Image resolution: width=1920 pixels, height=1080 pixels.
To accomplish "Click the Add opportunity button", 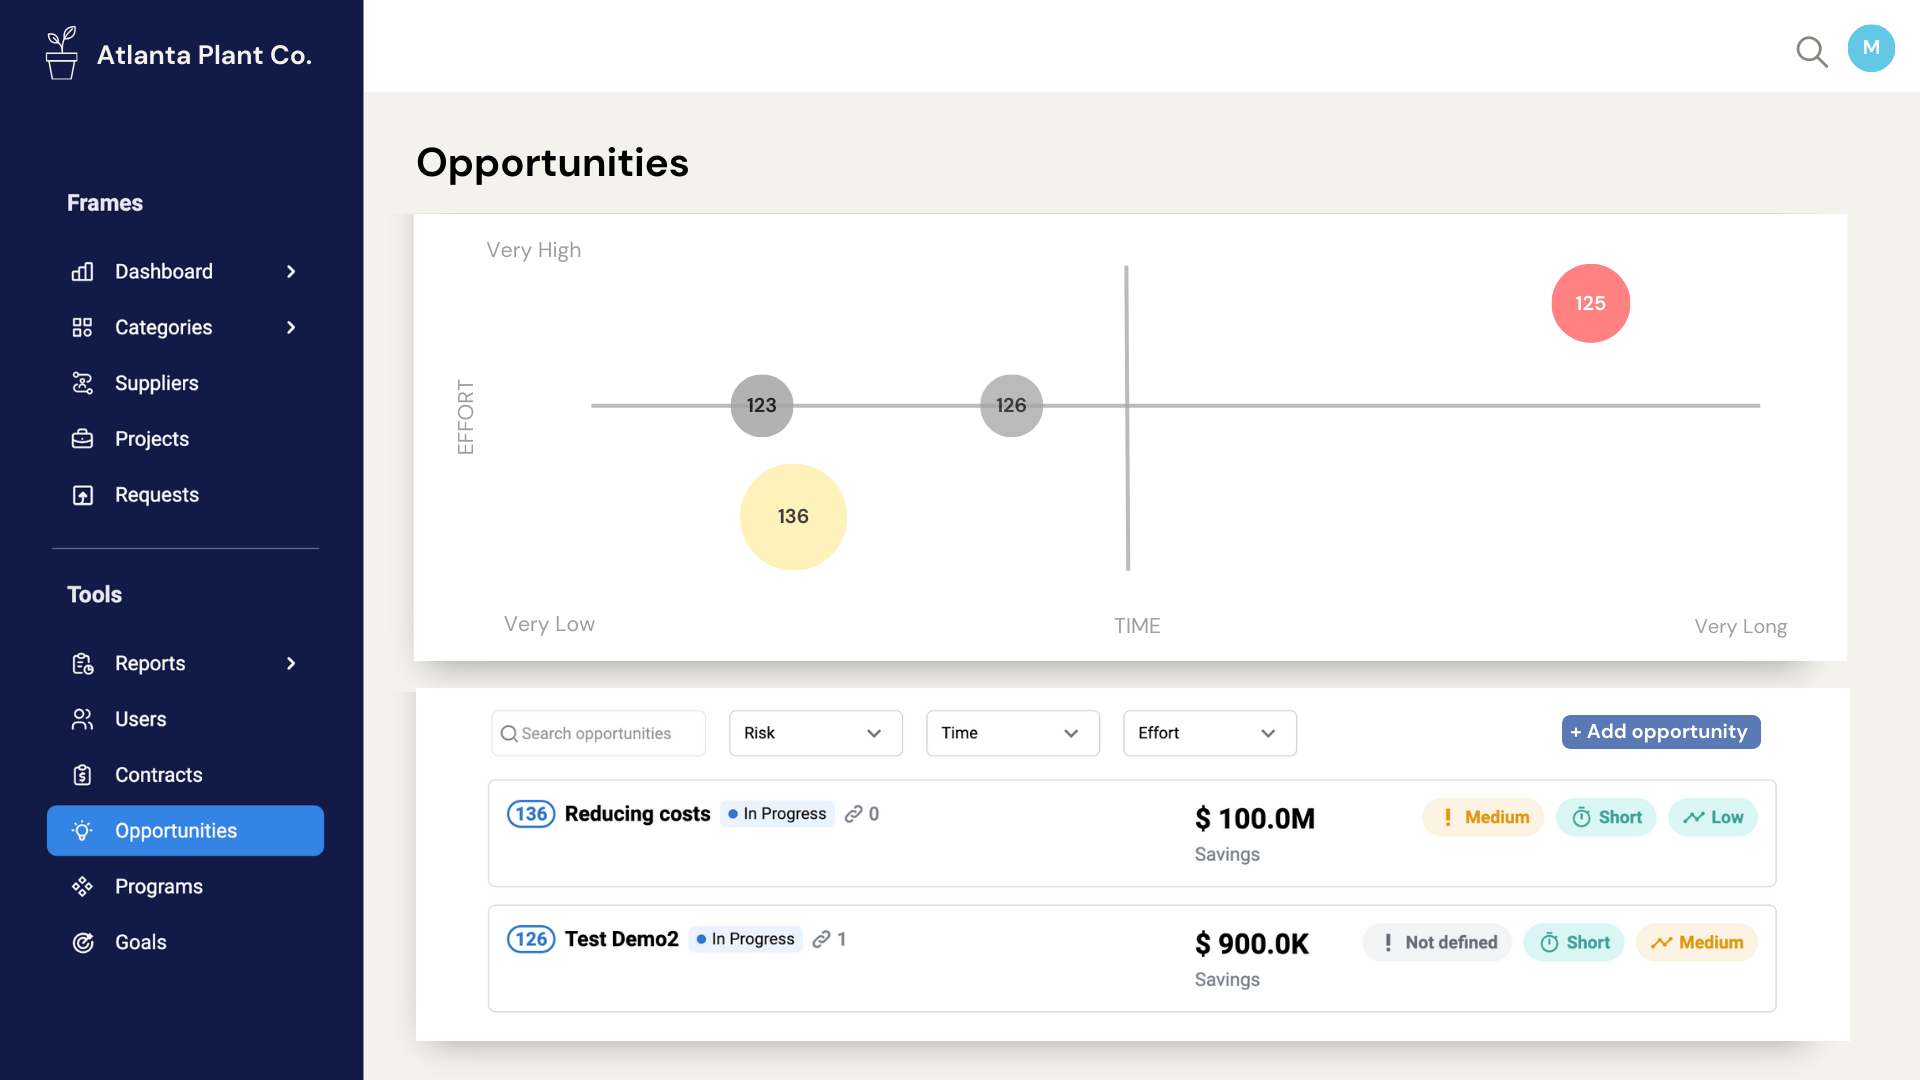I will click(1660, 732).
